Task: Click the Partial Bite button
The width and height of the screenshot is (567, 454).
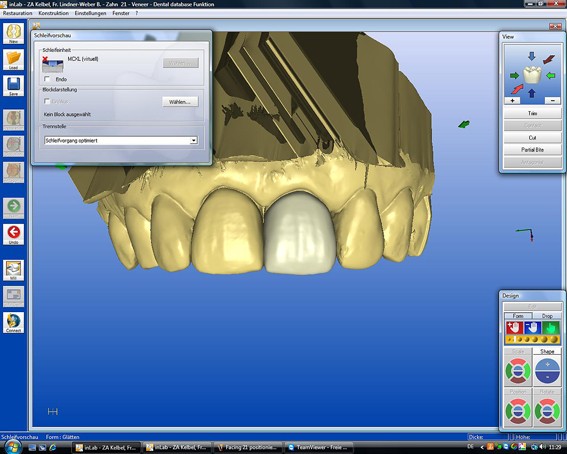Action: coord(532,150)
